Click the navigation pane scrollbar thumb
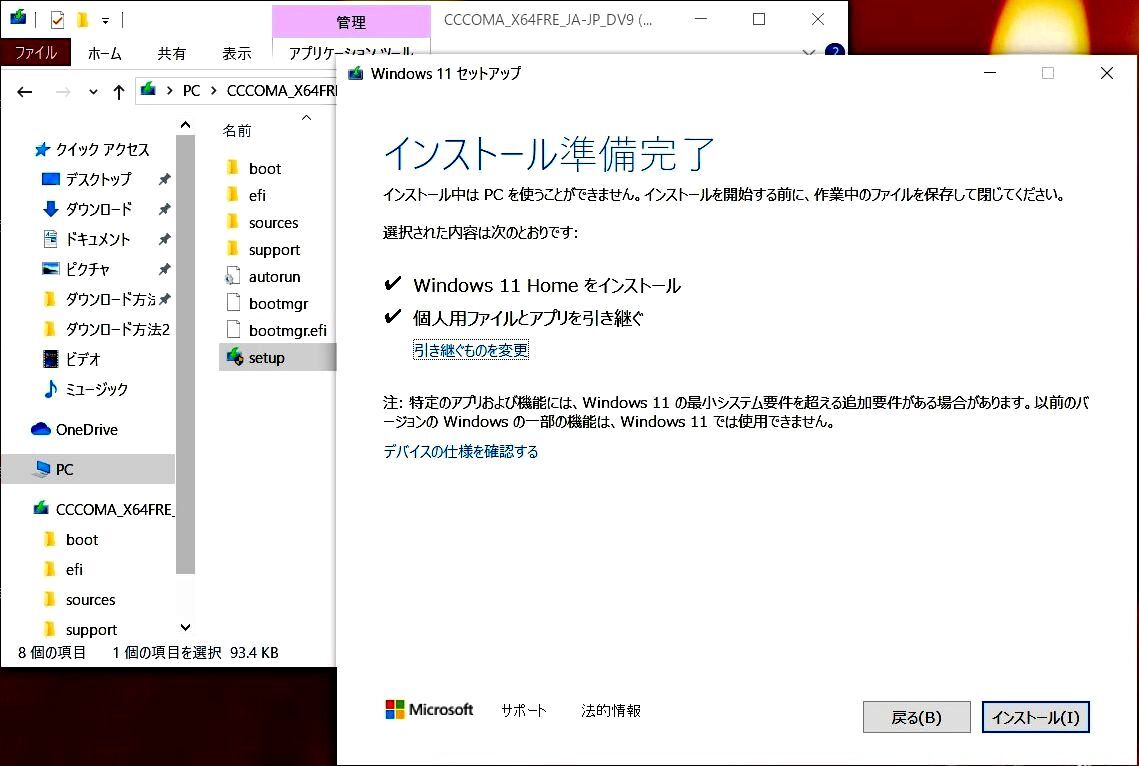 185,354
